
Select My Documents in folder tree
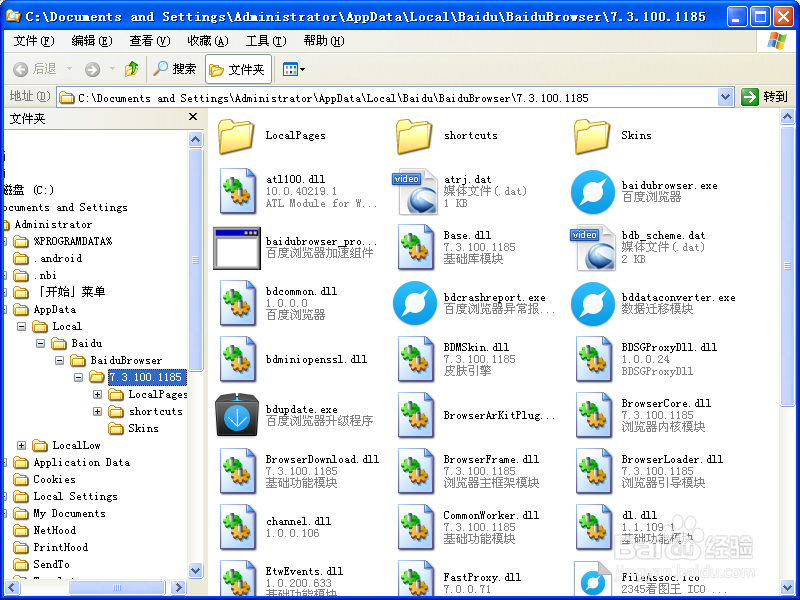tap(69, 513)
